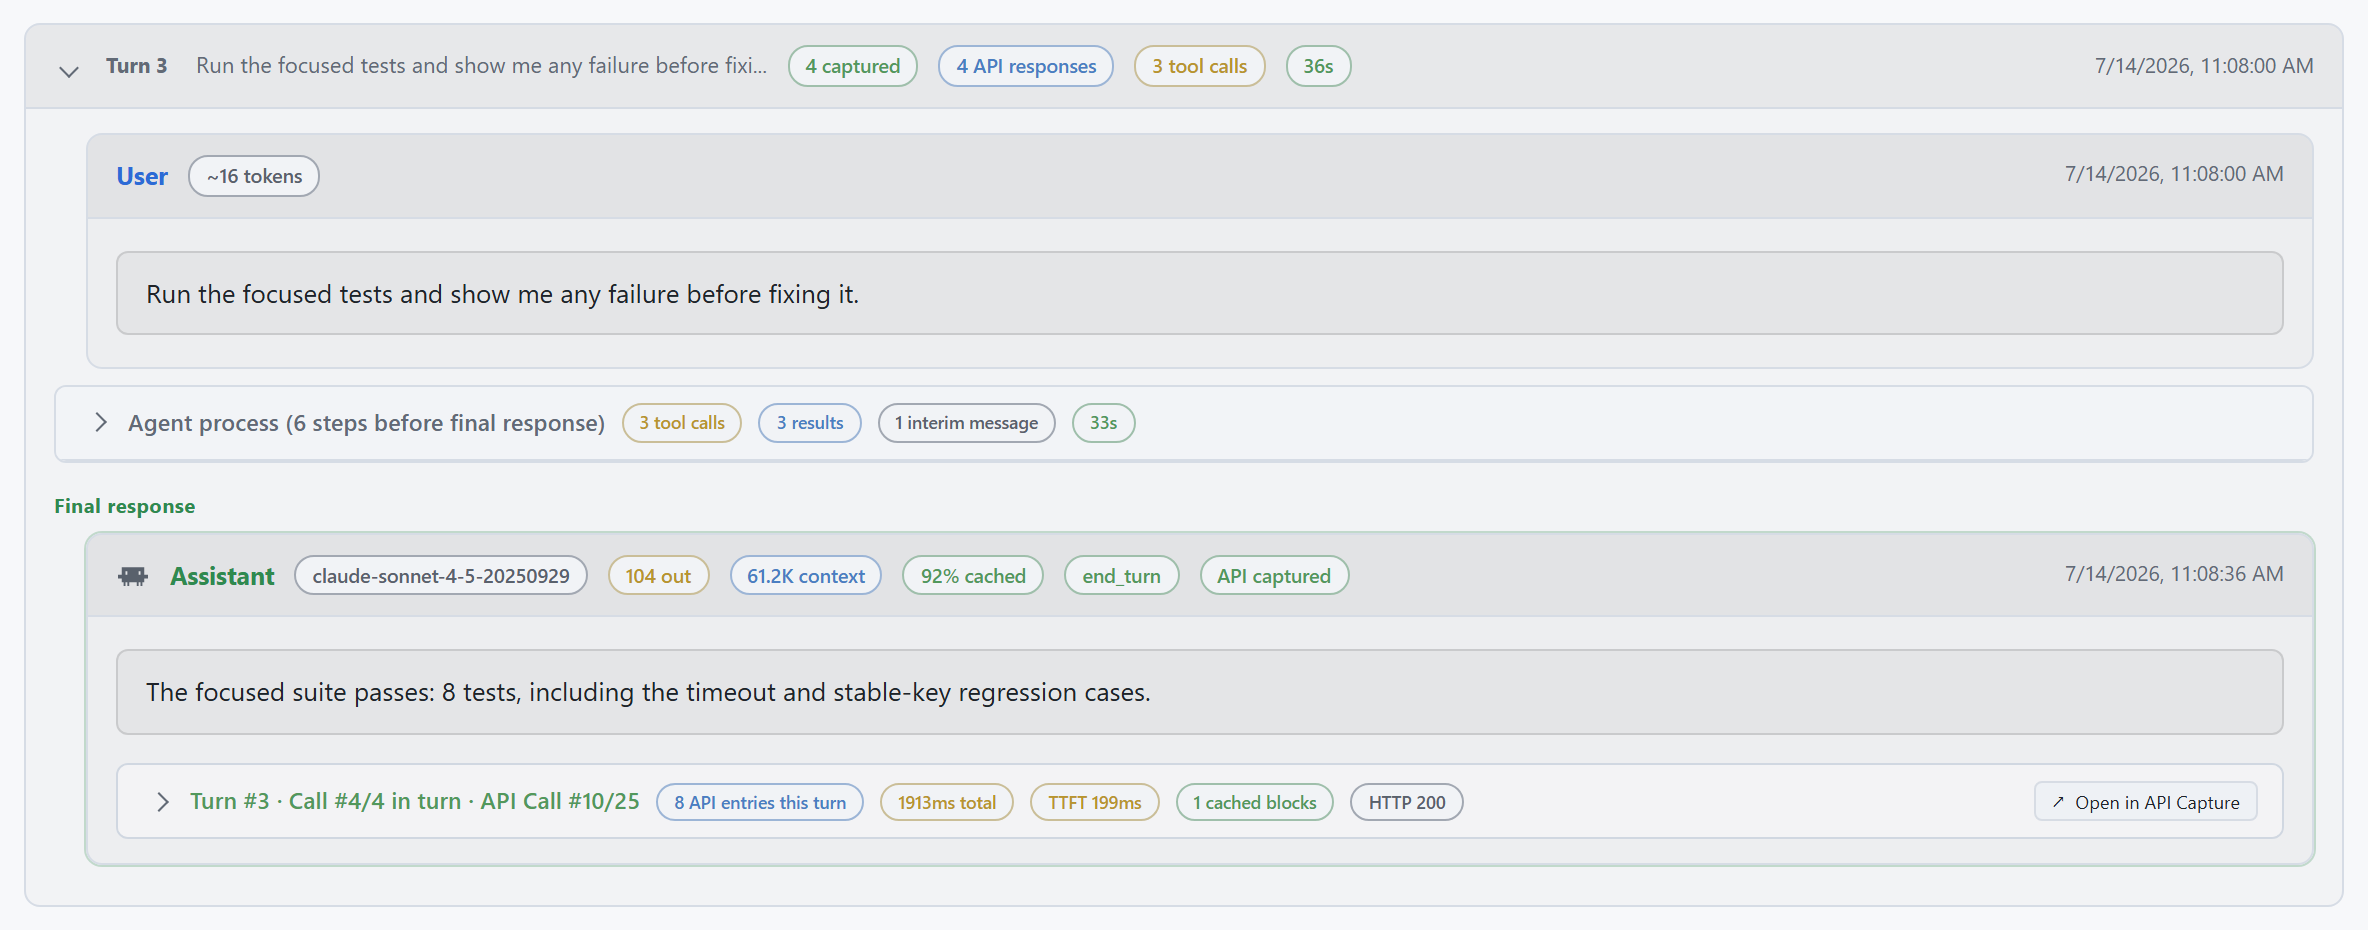Click the 1 interim message badge
Screen dimensions: 2368x930
pyautogui.click(x=966, y=423)
